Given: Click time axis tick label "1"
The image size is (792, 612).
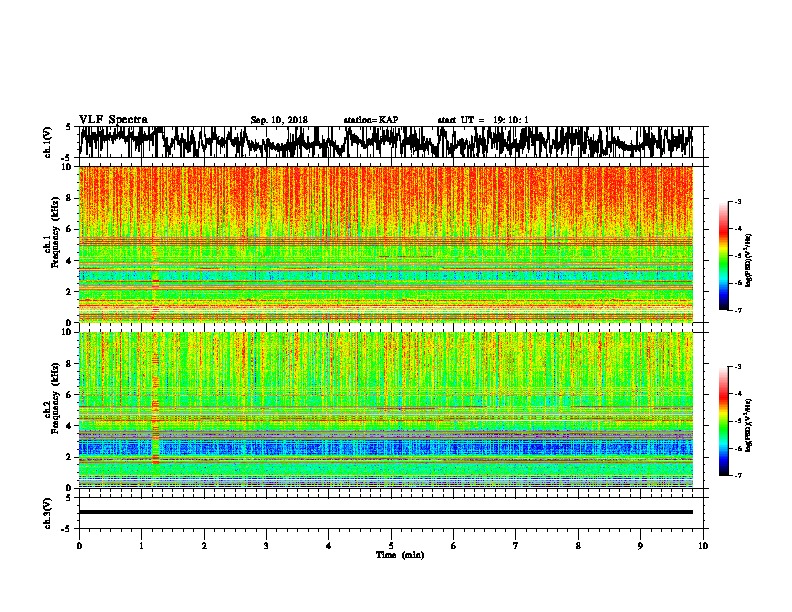Looking at the screenshot, I should (x=141, y=546).
